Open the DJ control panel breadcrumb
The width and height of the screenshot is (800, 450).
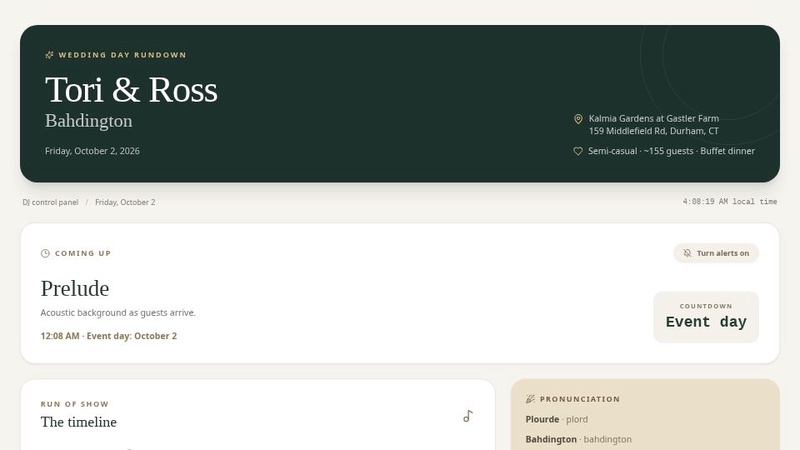point(51,202)
